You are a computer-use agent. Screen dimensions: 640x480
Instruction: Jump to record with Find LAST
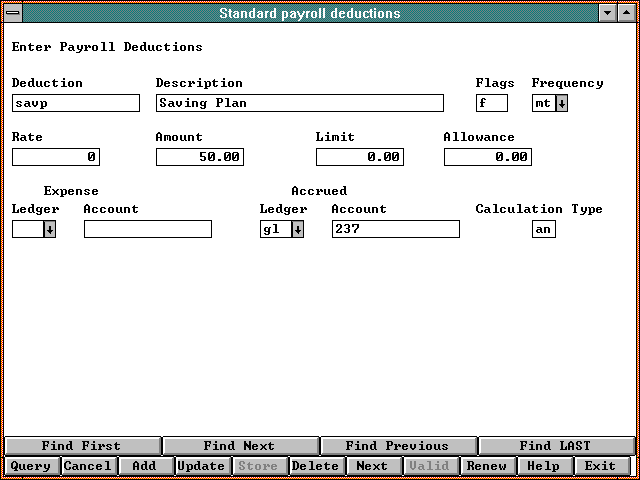[555, 446]
